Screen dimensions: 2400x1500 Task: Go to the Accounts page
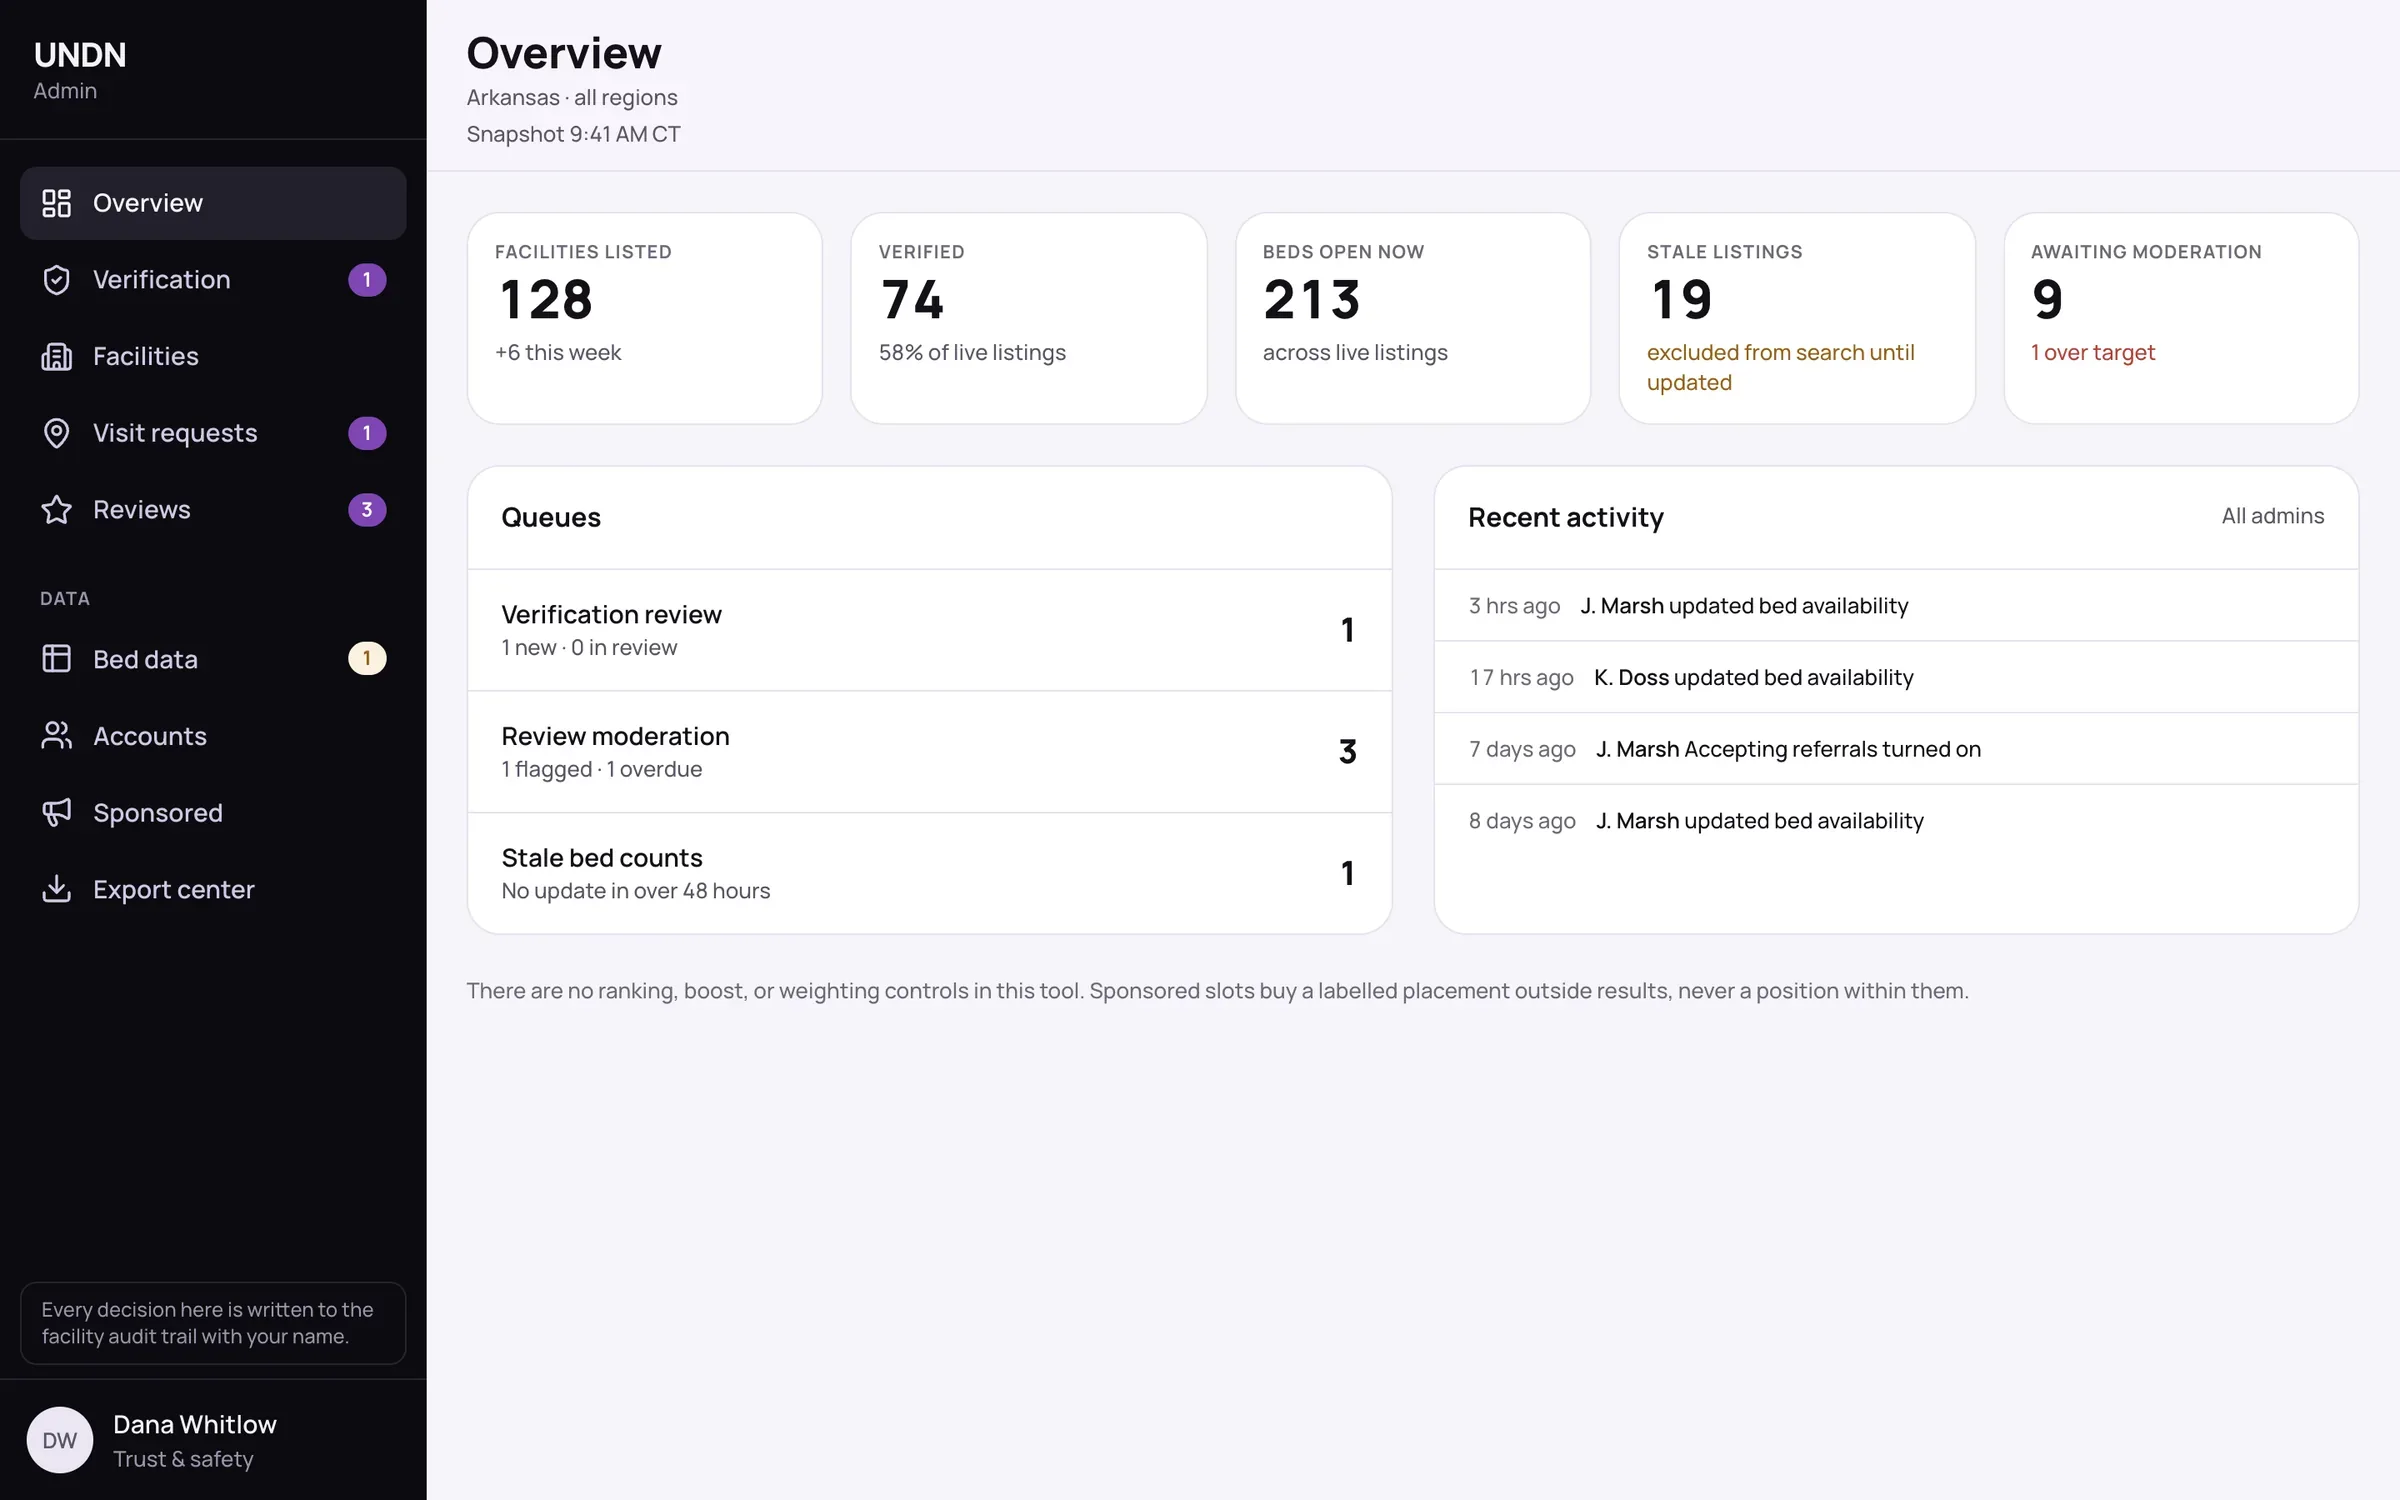[x=213, y=736]
